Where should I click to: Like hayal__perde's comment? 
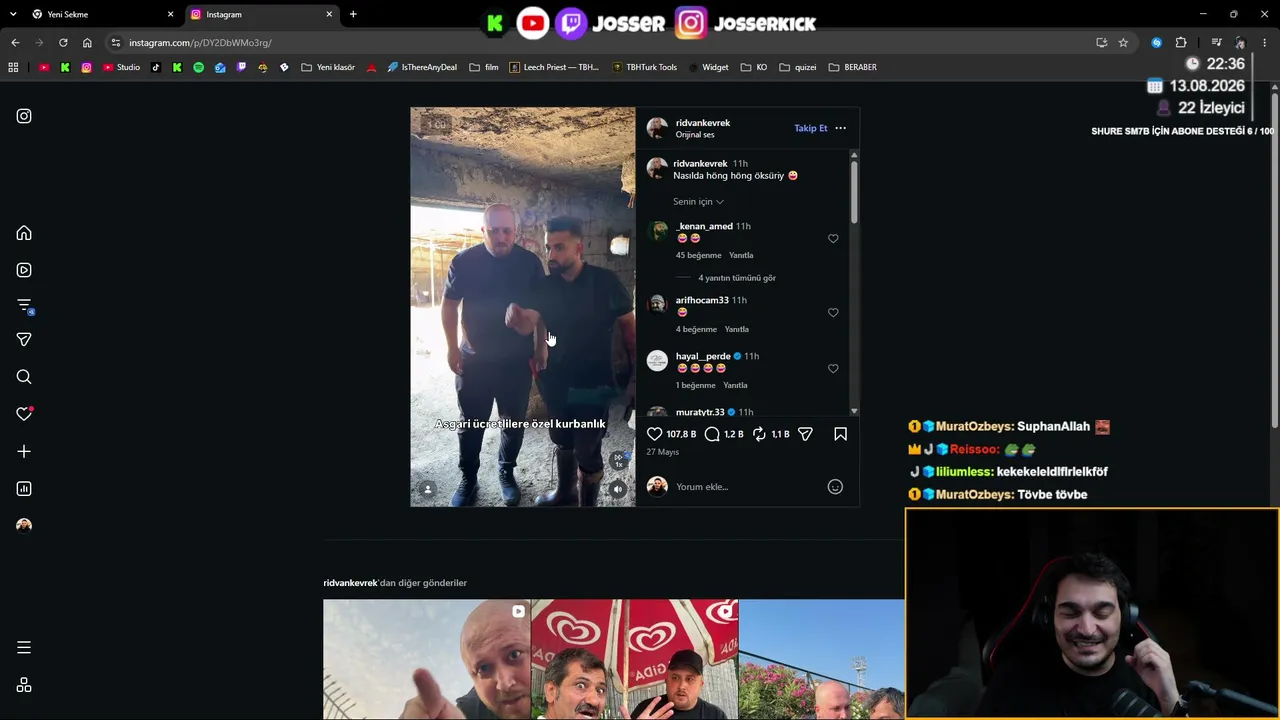pos(833,369)
